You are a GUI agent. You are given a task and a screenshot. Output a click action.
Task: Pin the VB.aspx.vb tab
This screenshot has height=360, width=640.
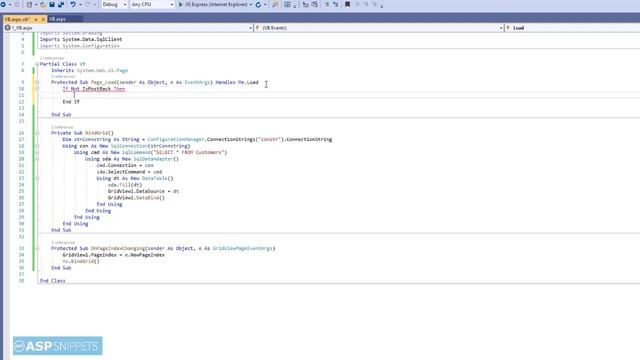click(36, 19)
